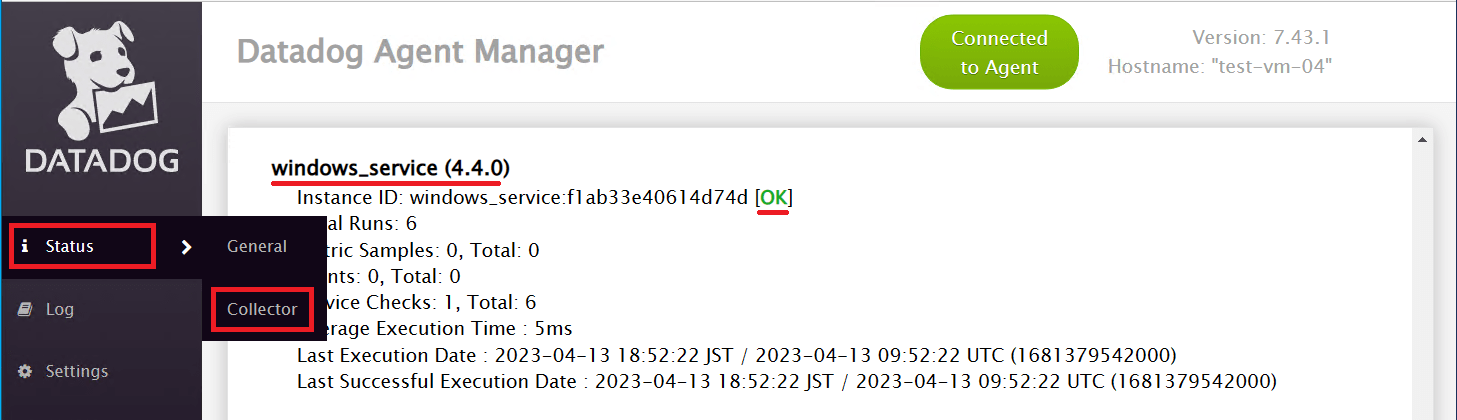Click the DATADOG wordmark under the logo

[102, 161]
